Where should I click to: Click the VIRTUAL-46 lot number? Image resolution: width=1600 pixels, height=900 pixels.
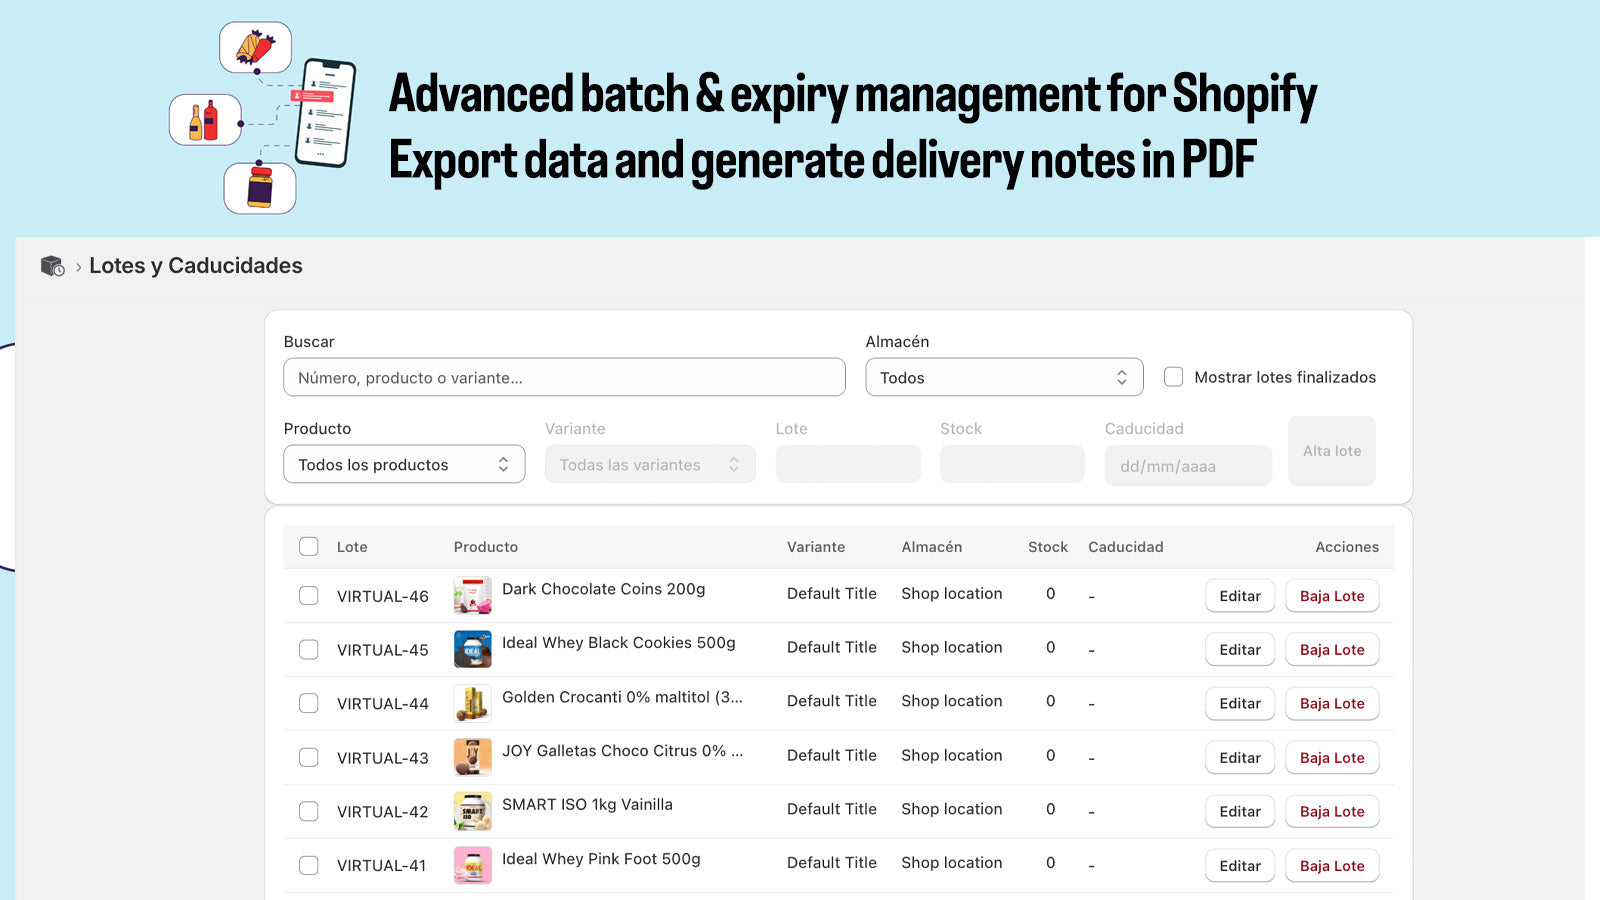click(383, 596)
